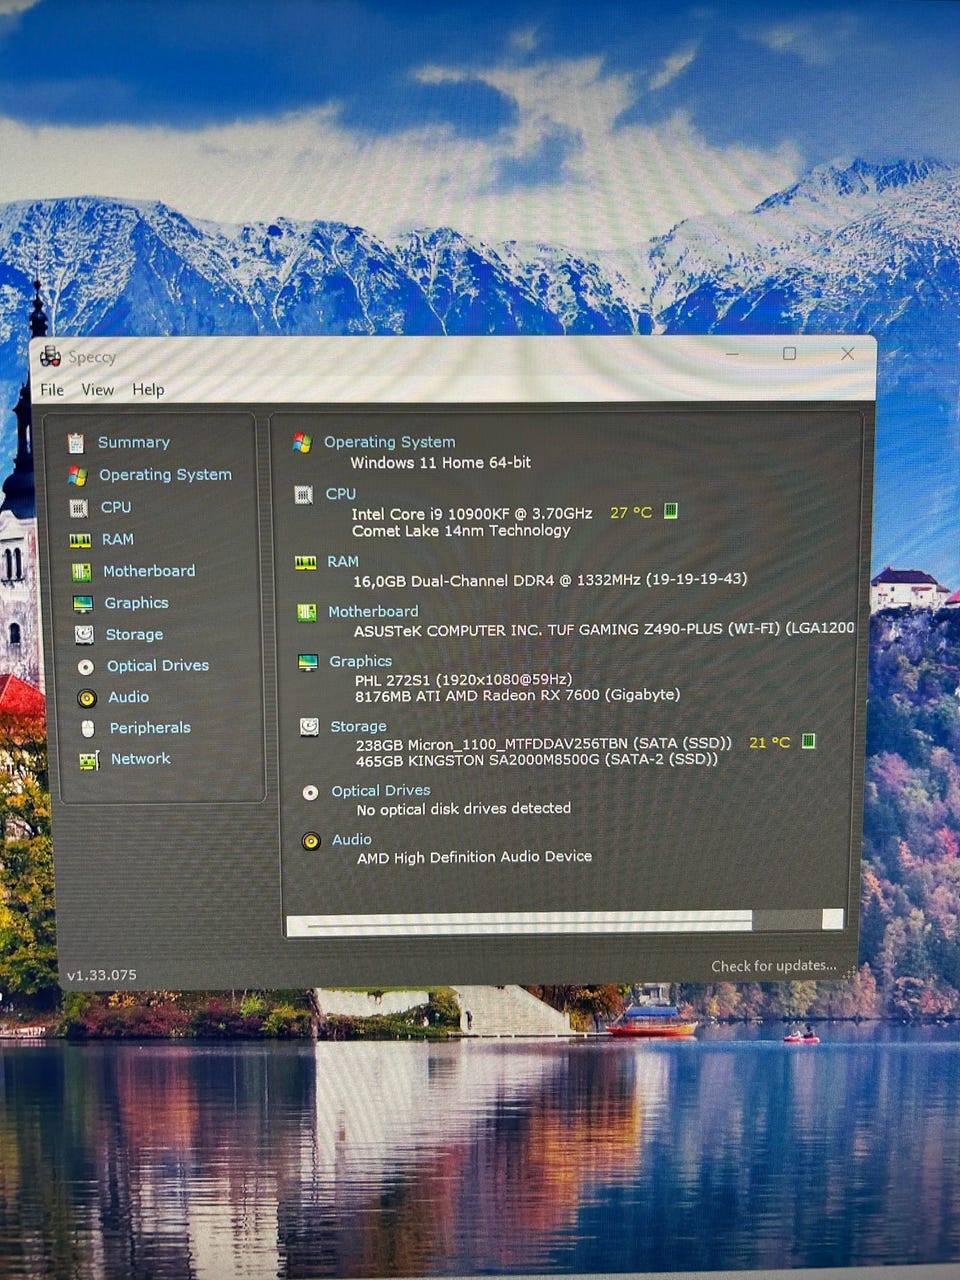Click the 465GB KINGSTON SSD entry
This screenshot has width=960, height=1280.
click(537, 760)
